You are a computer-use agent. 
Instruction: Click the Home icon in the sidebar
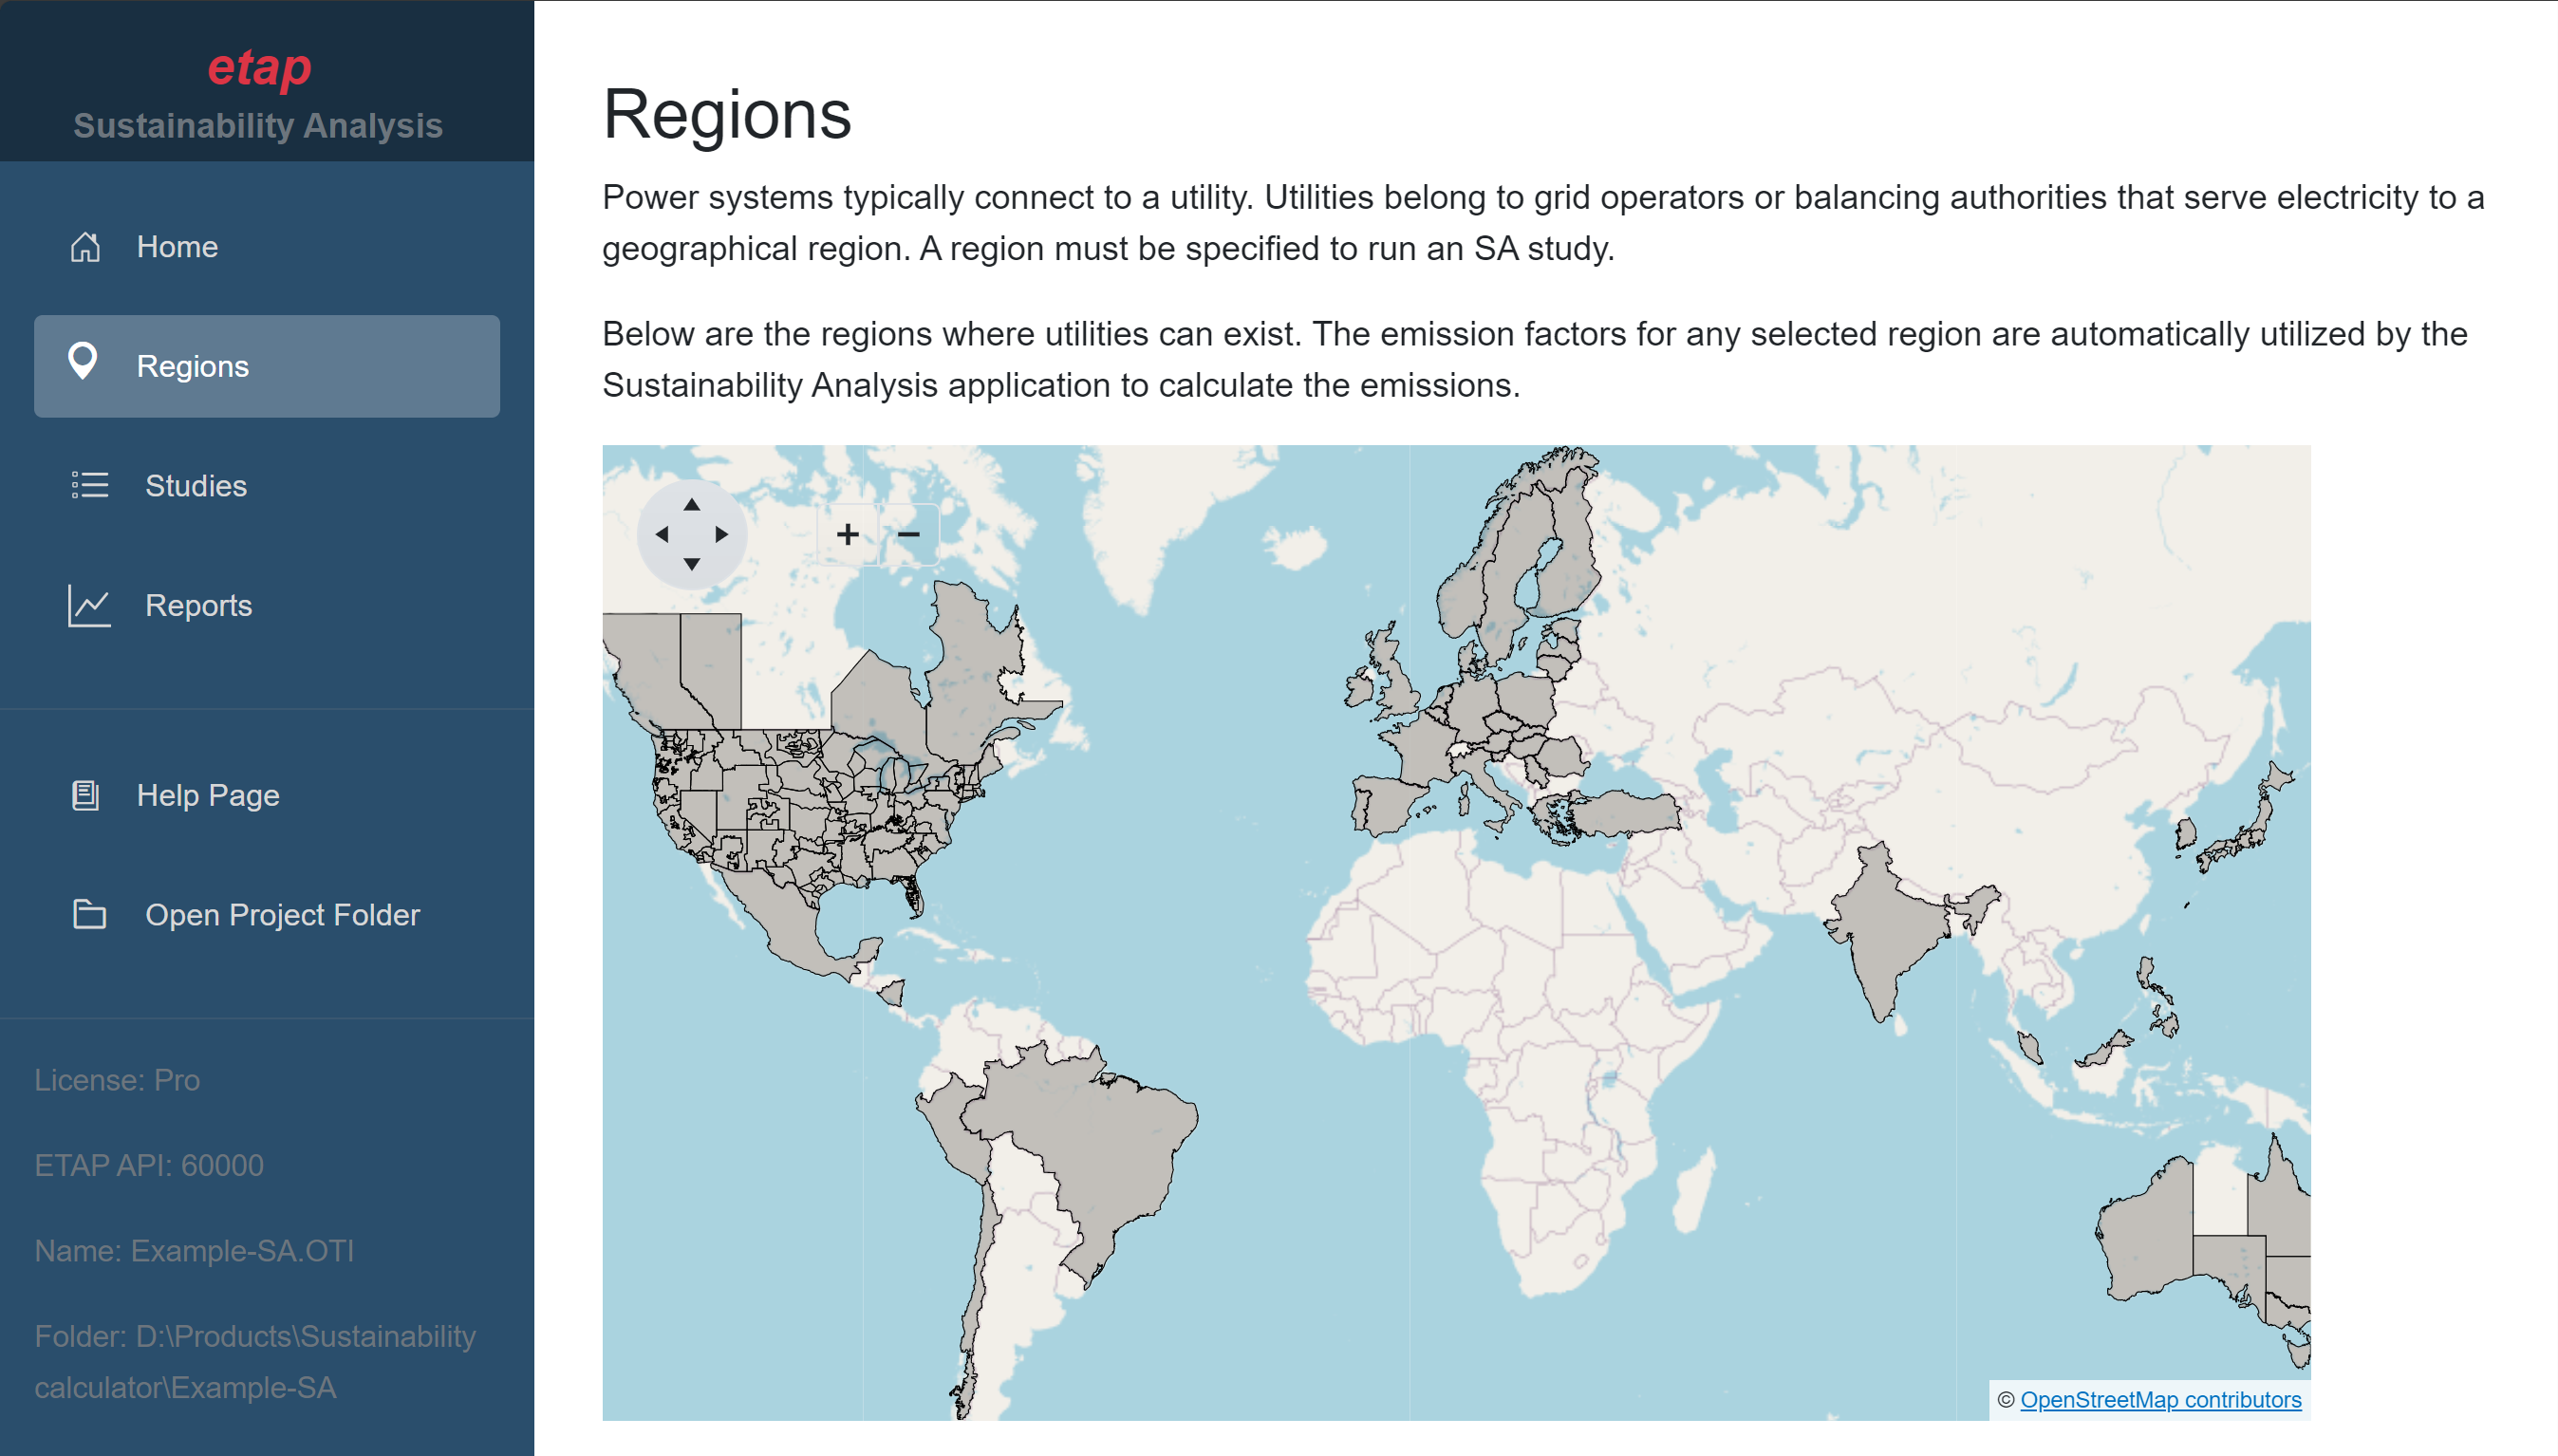pyautogui.click(x=86, y=246)
